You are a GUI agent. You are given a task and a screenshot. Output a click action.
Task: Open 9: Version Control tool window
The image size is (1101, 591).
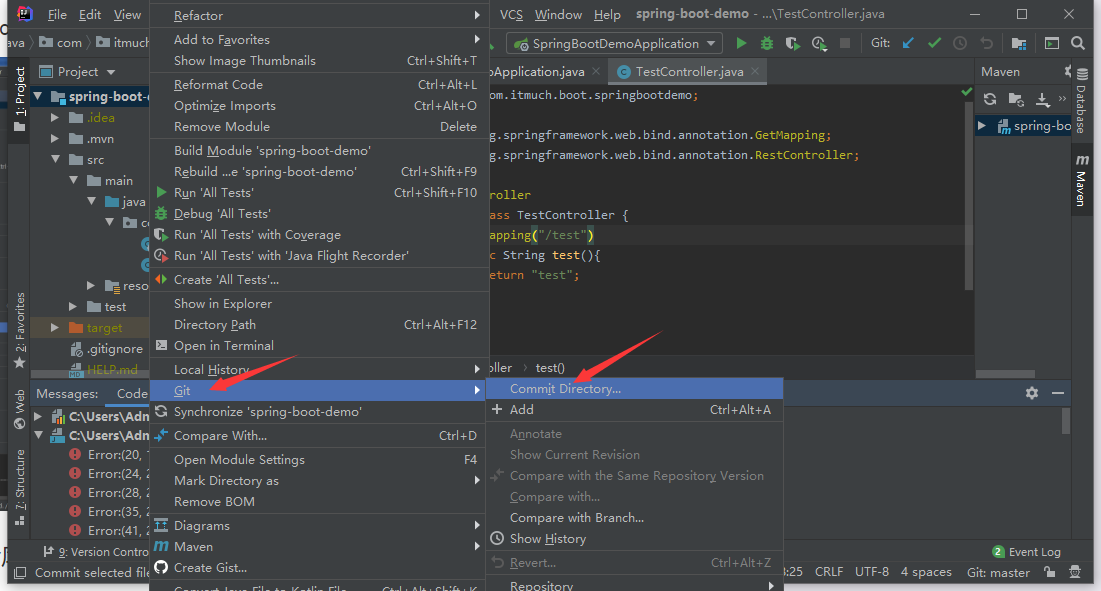[95, 552]
